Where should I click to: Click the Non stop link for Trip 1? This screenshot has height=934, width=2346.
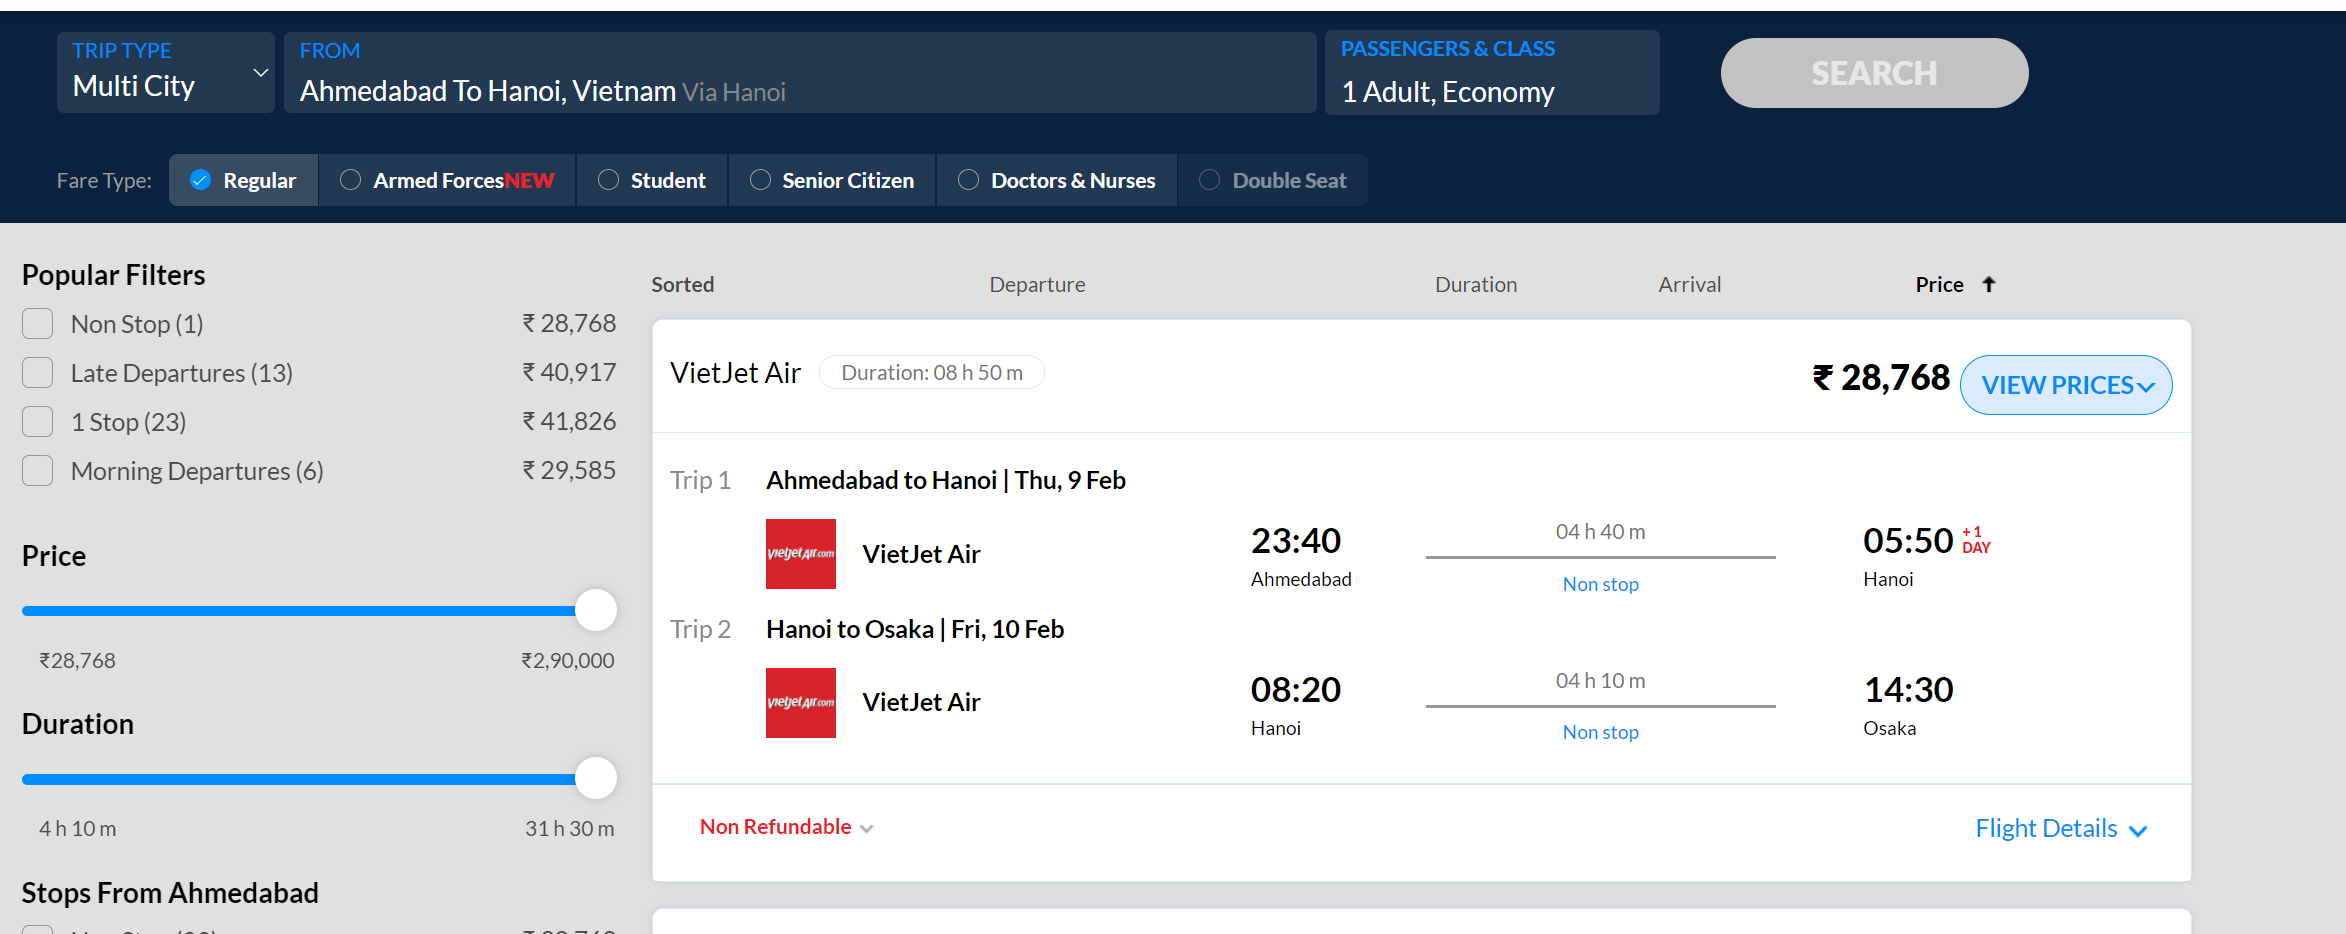coord(1600,584)
